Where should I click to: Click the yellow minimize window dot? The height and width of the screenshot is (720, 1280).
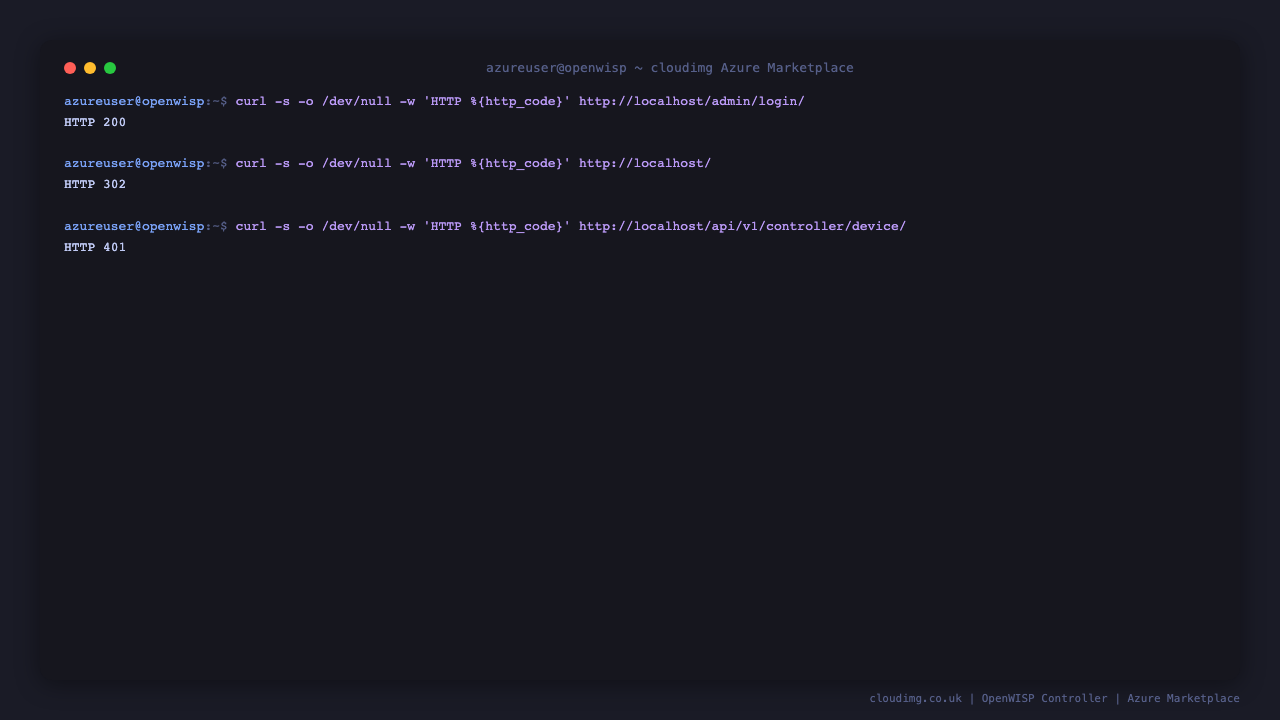pyautogui.click(x=90, y=68)
